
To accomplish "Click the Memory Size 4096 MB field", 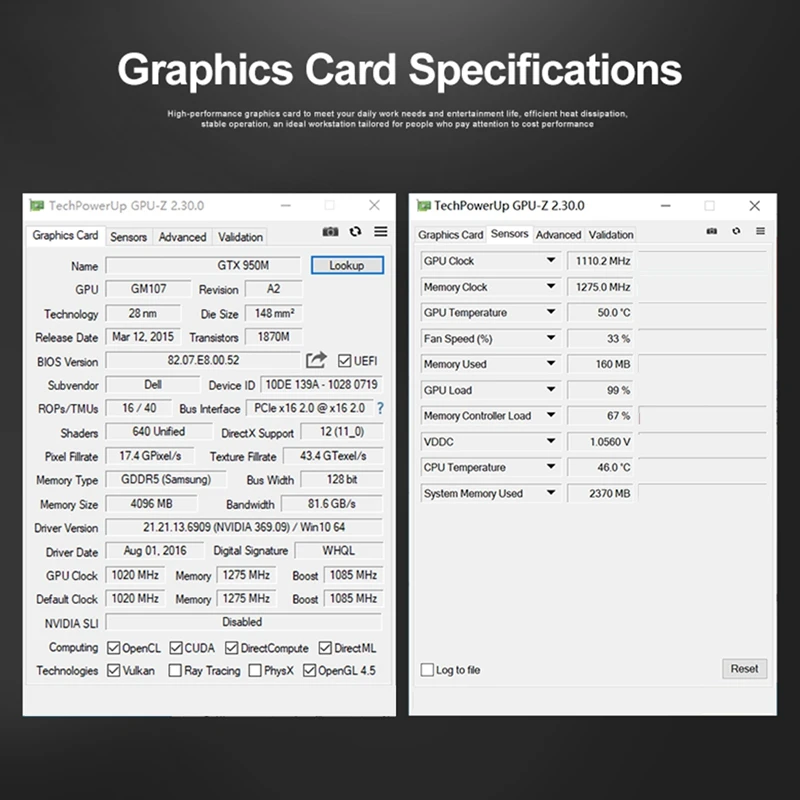I will [151, 504].
